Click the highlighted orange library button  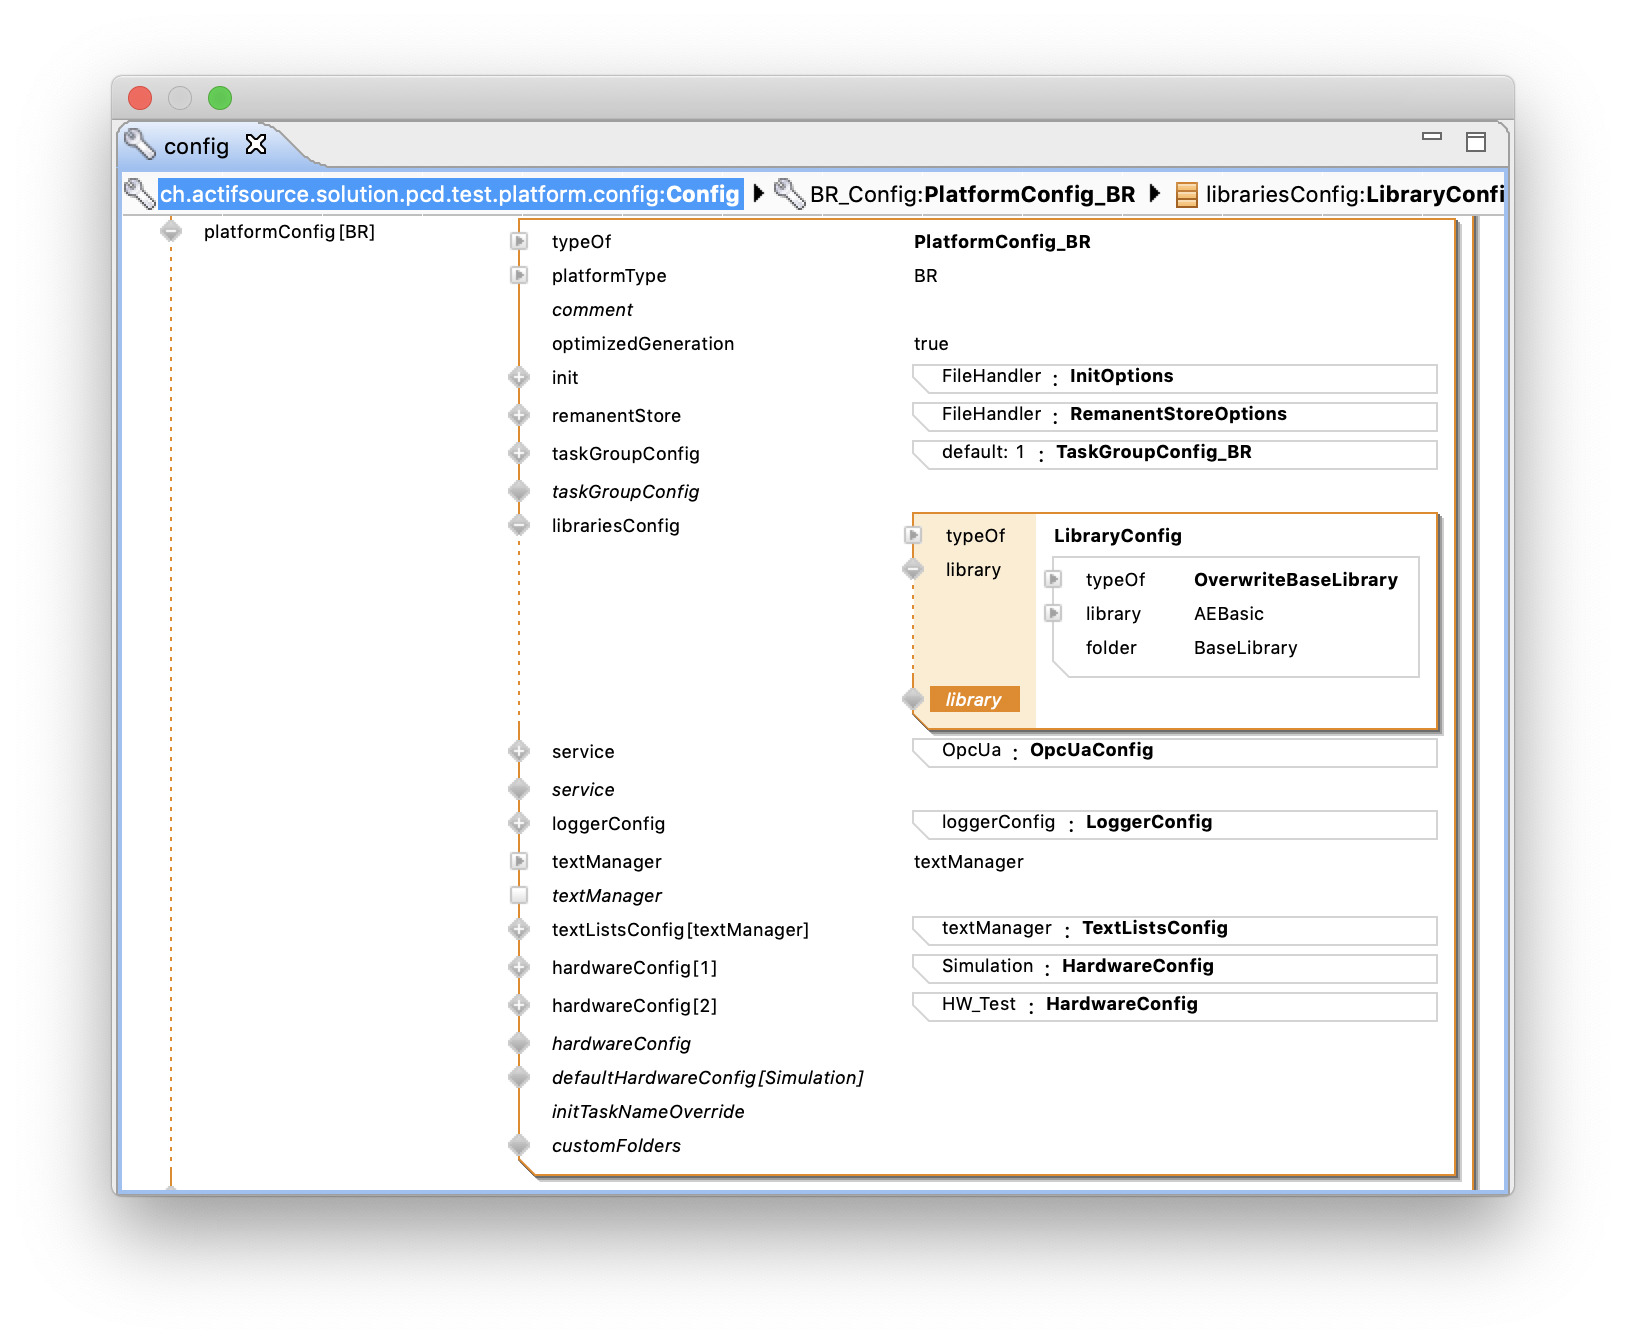click(x=973, y=699)
